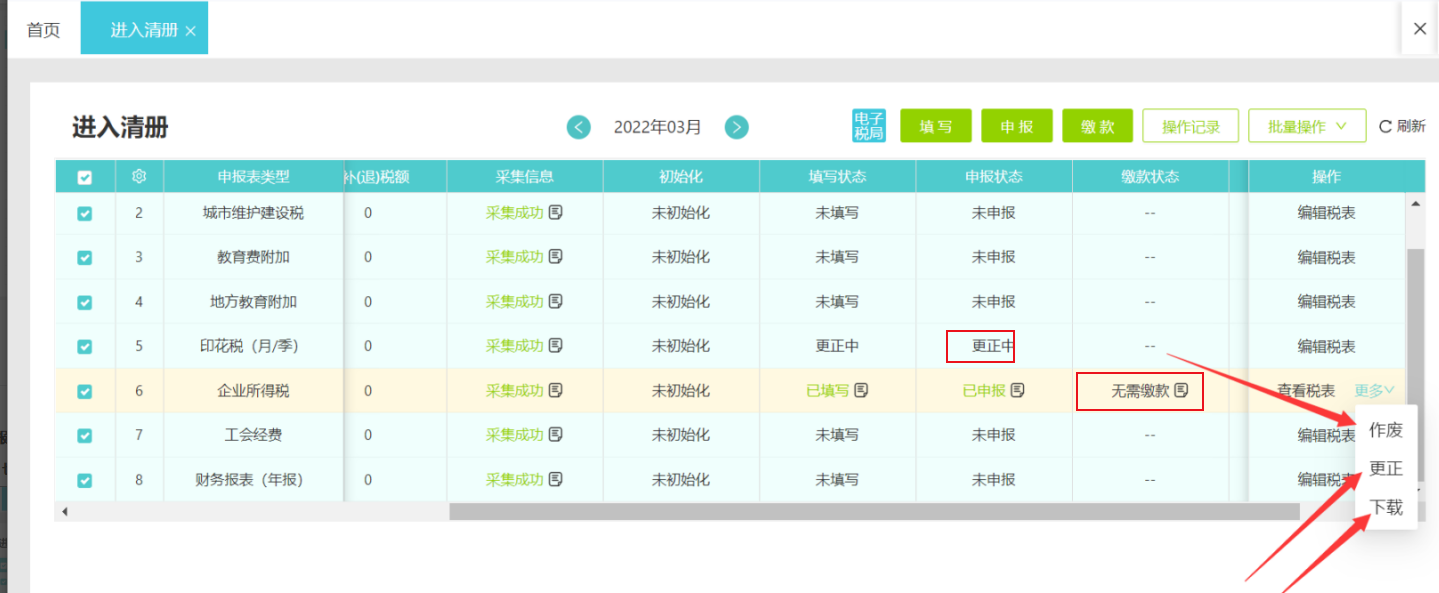Click the 初始化 column header
This screenshot has height=593, width=1439.
[x=681, y=176]
